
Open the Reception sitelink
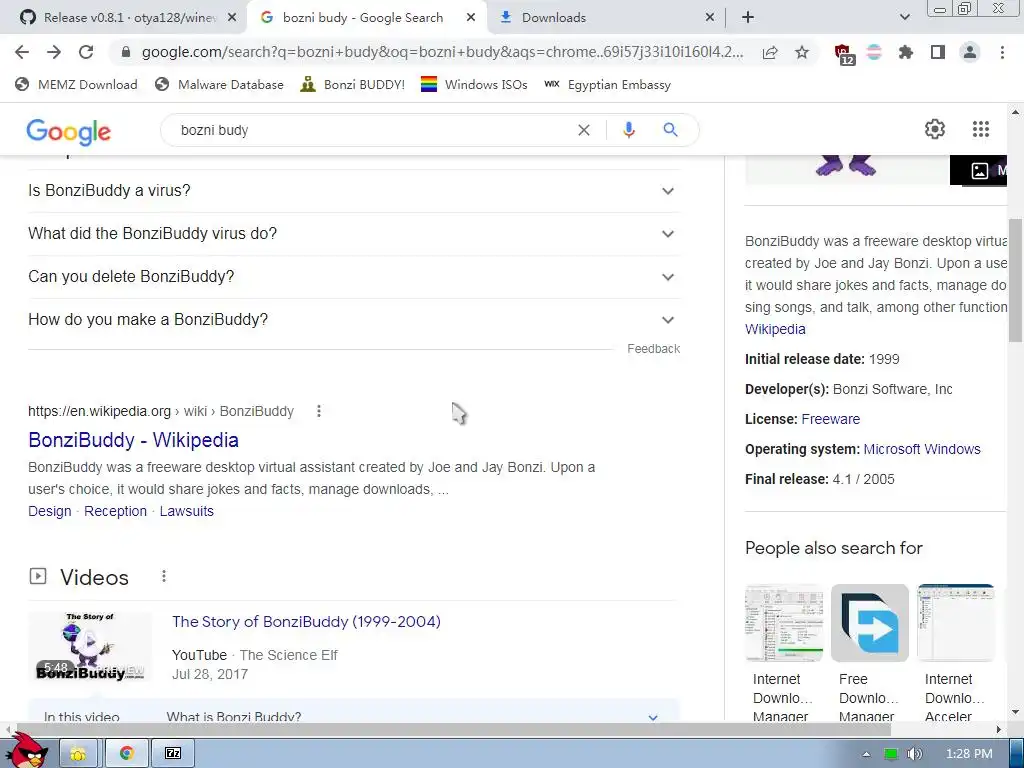[x=116, y=511]
